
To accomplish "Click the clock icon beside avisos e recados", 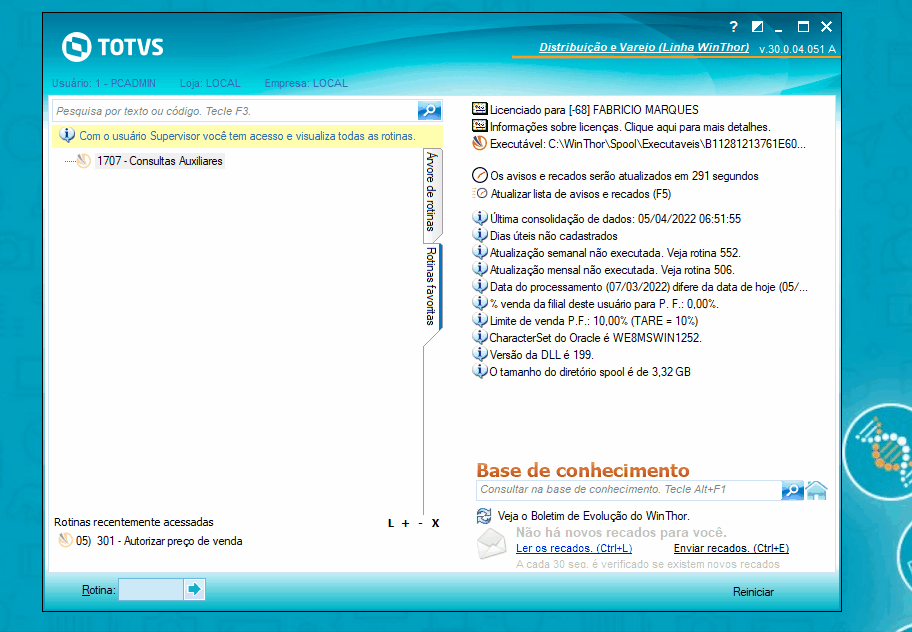I will (479, 175).
